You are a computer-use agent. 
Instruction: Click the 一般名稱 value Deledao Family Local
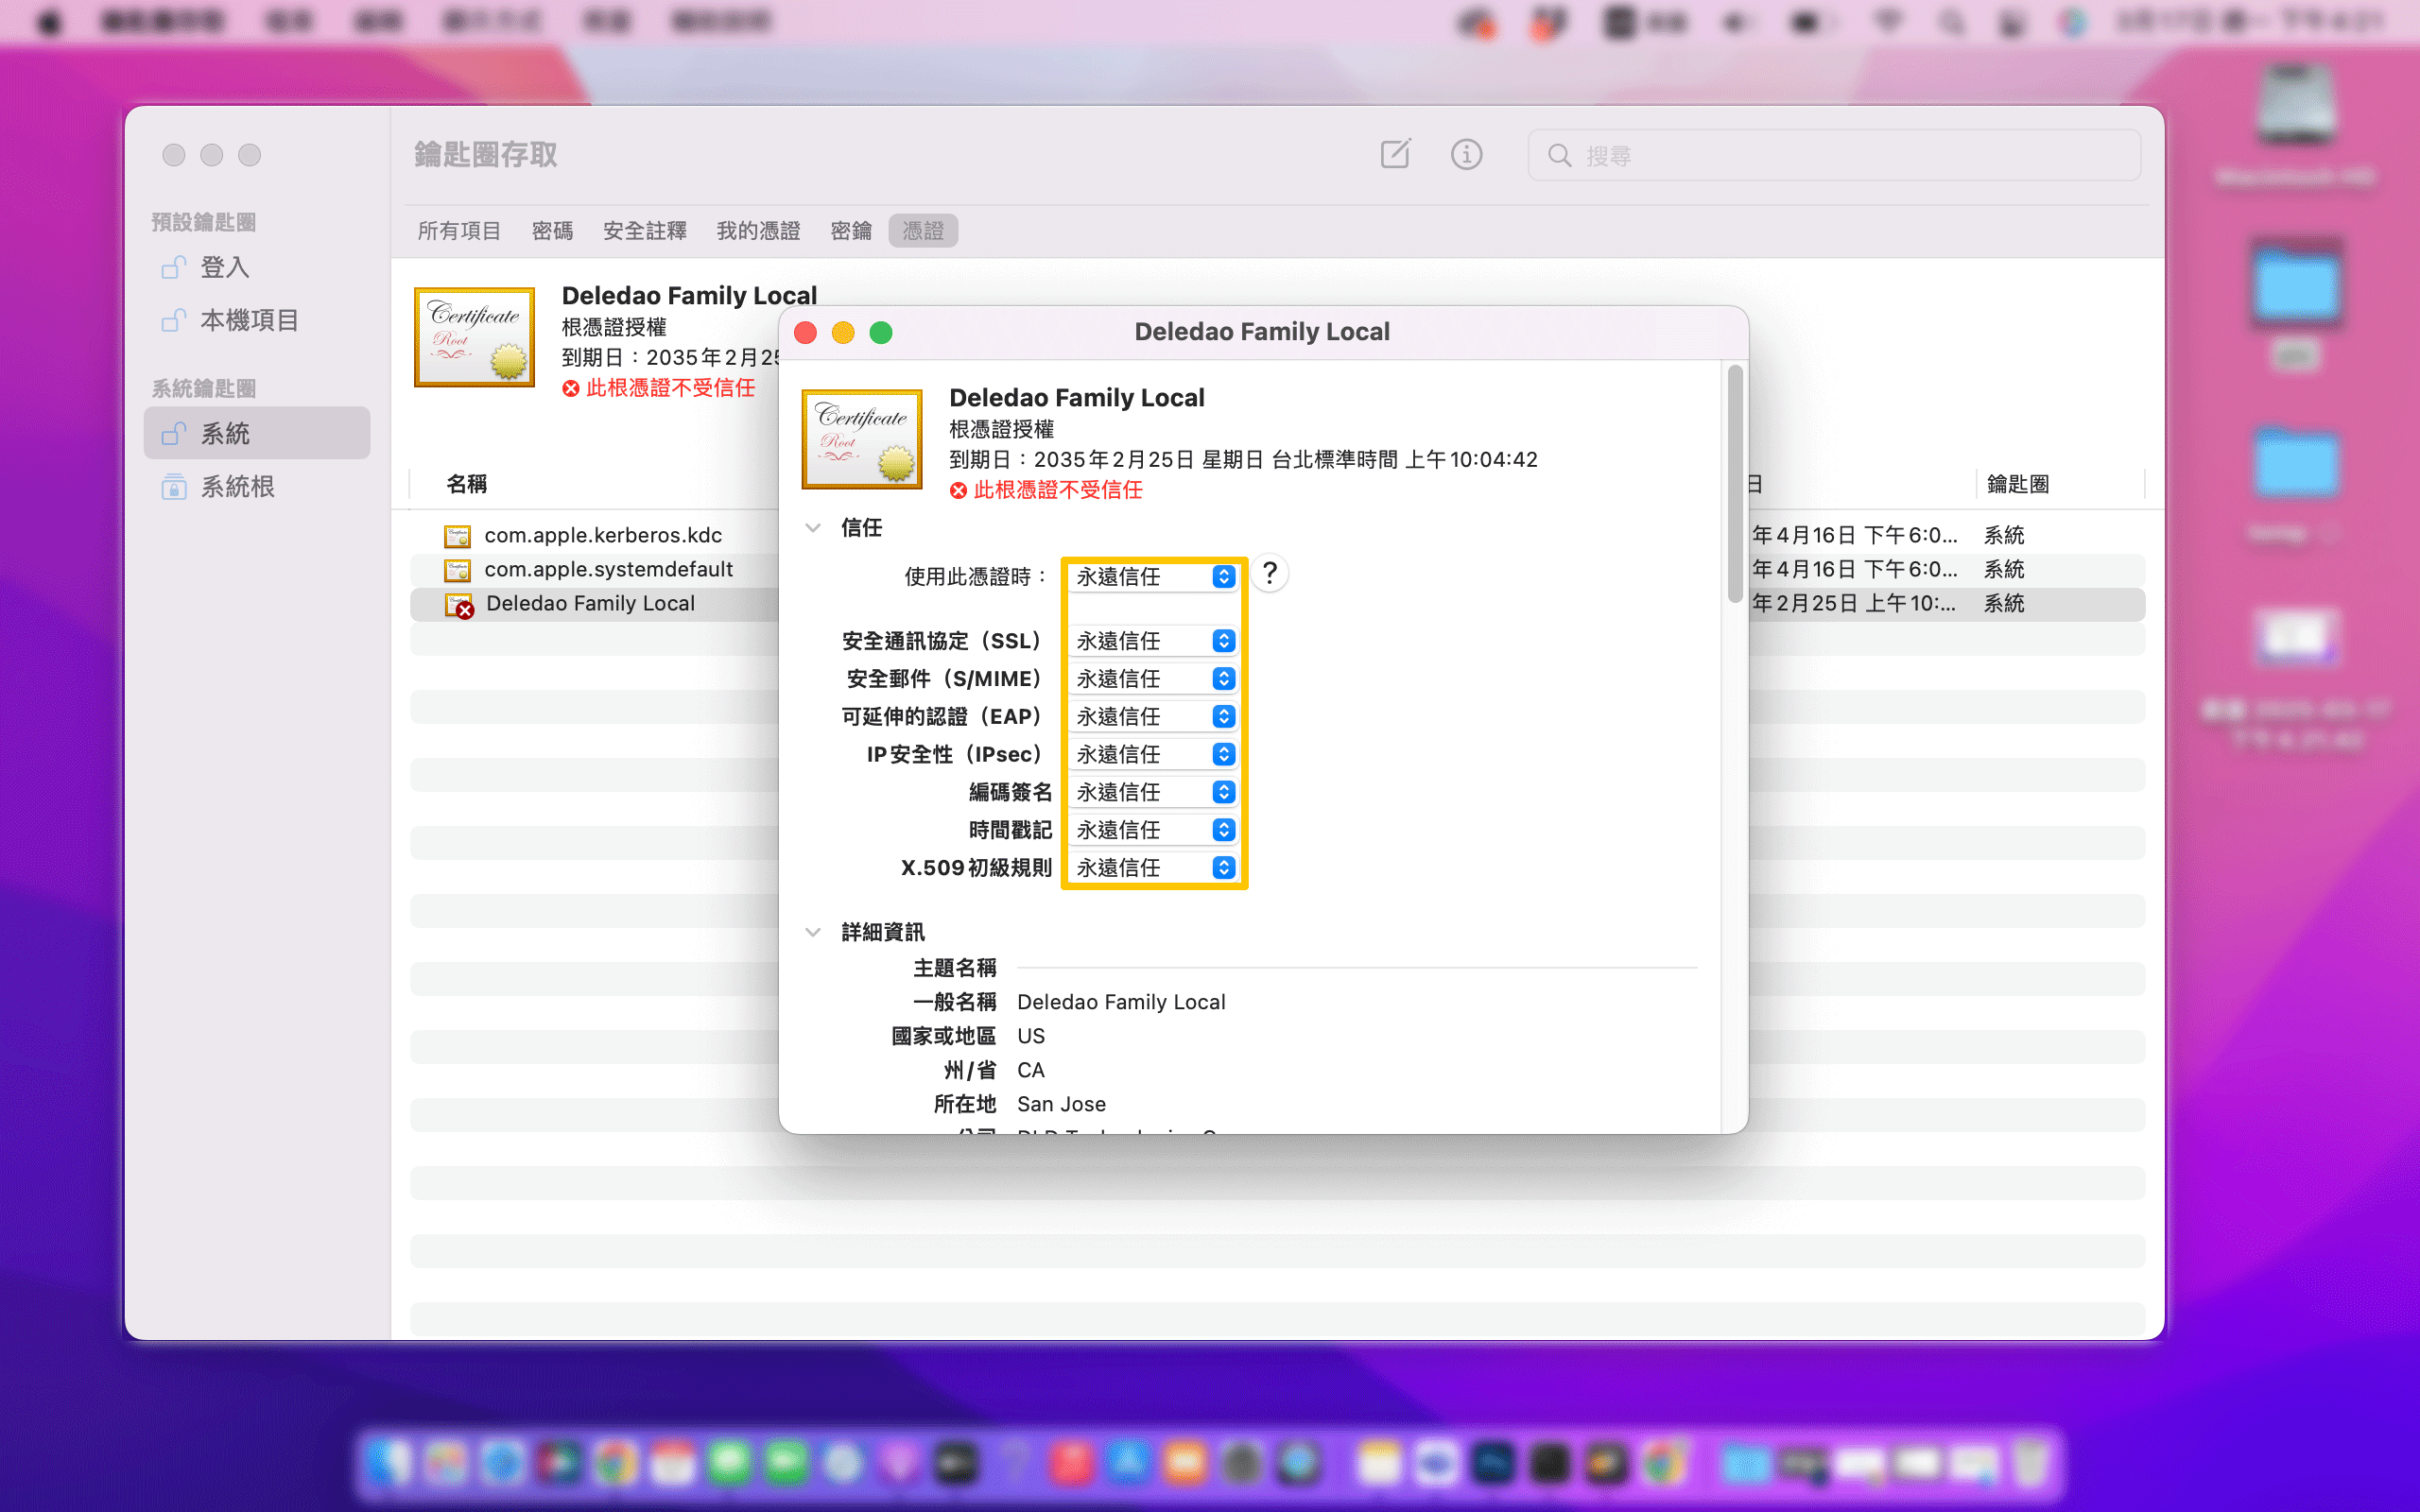point(1121,1002)
